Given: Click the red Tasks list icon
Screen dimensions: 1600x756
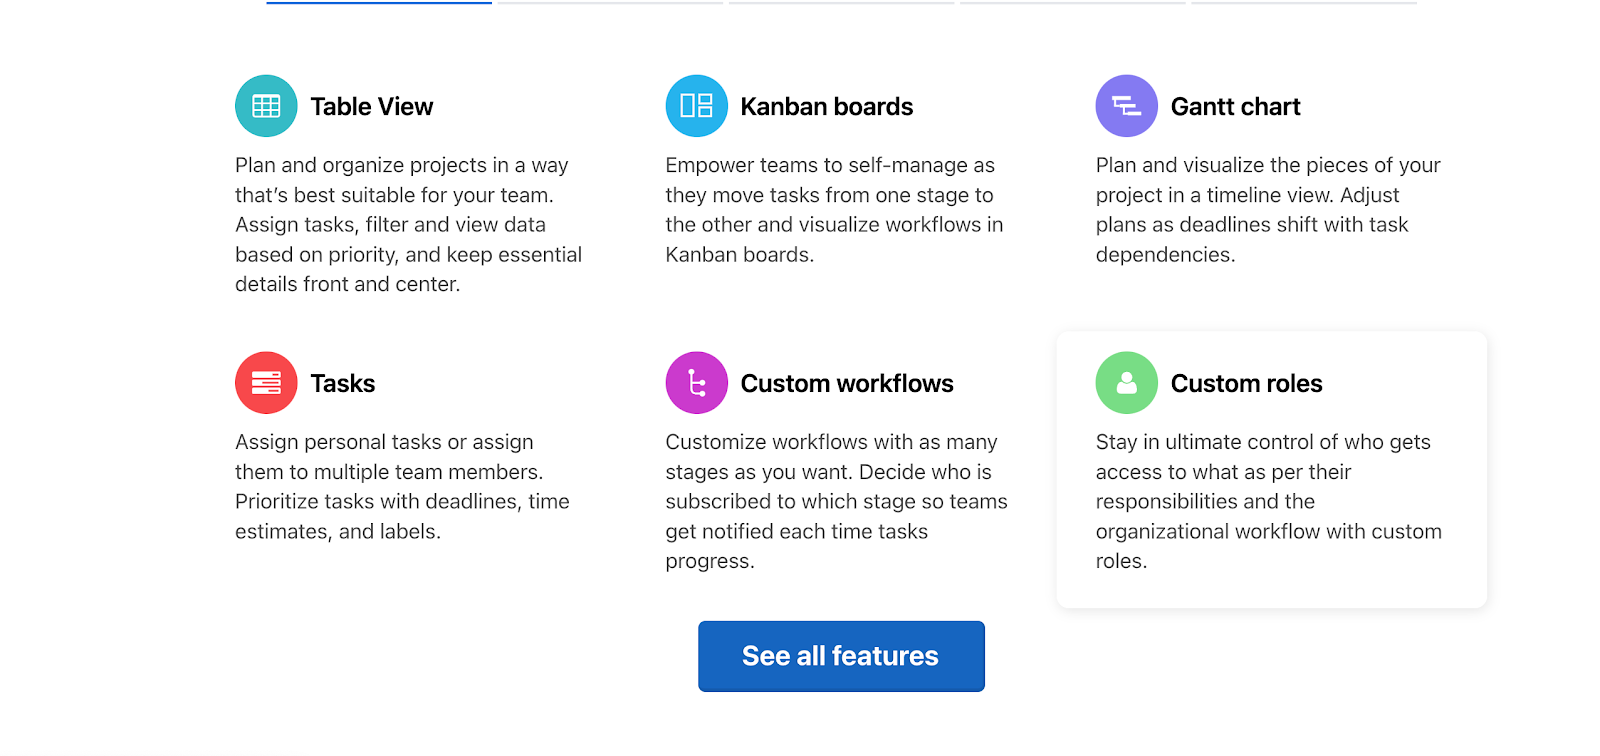Looking at the screenshot, I should [x=266, y=383].
